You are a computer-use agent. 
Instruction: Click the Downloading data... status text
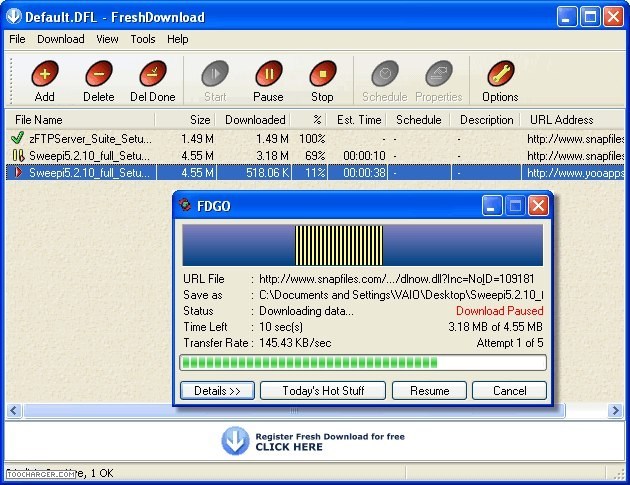[306, 311]
